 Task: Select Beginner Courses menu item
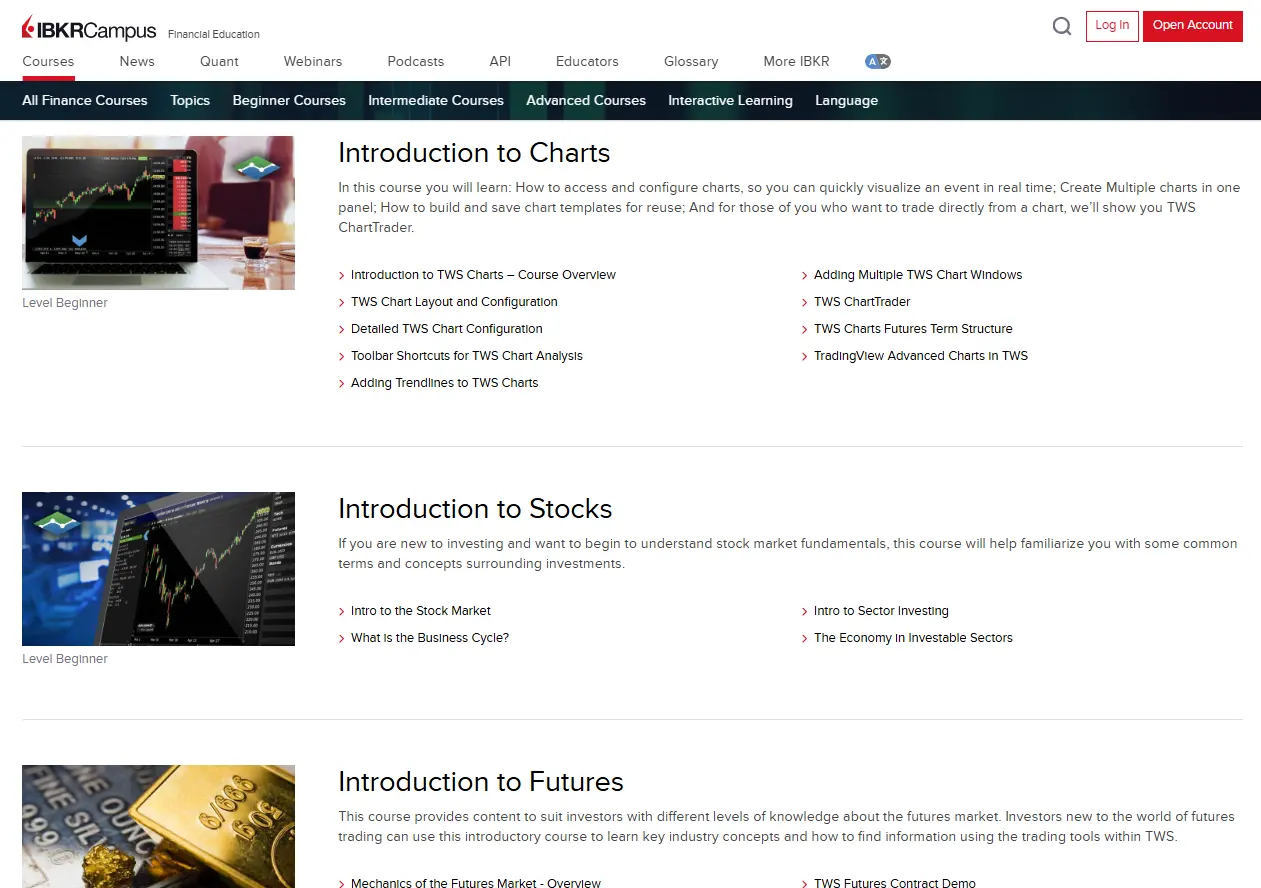pos(289,100)
